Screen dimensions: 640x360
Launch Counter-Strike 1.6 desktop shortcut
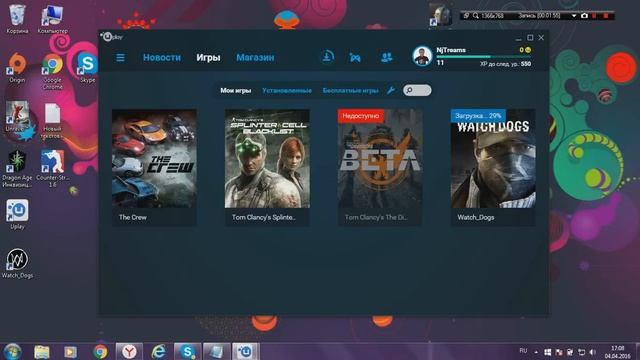coord(52,169)
